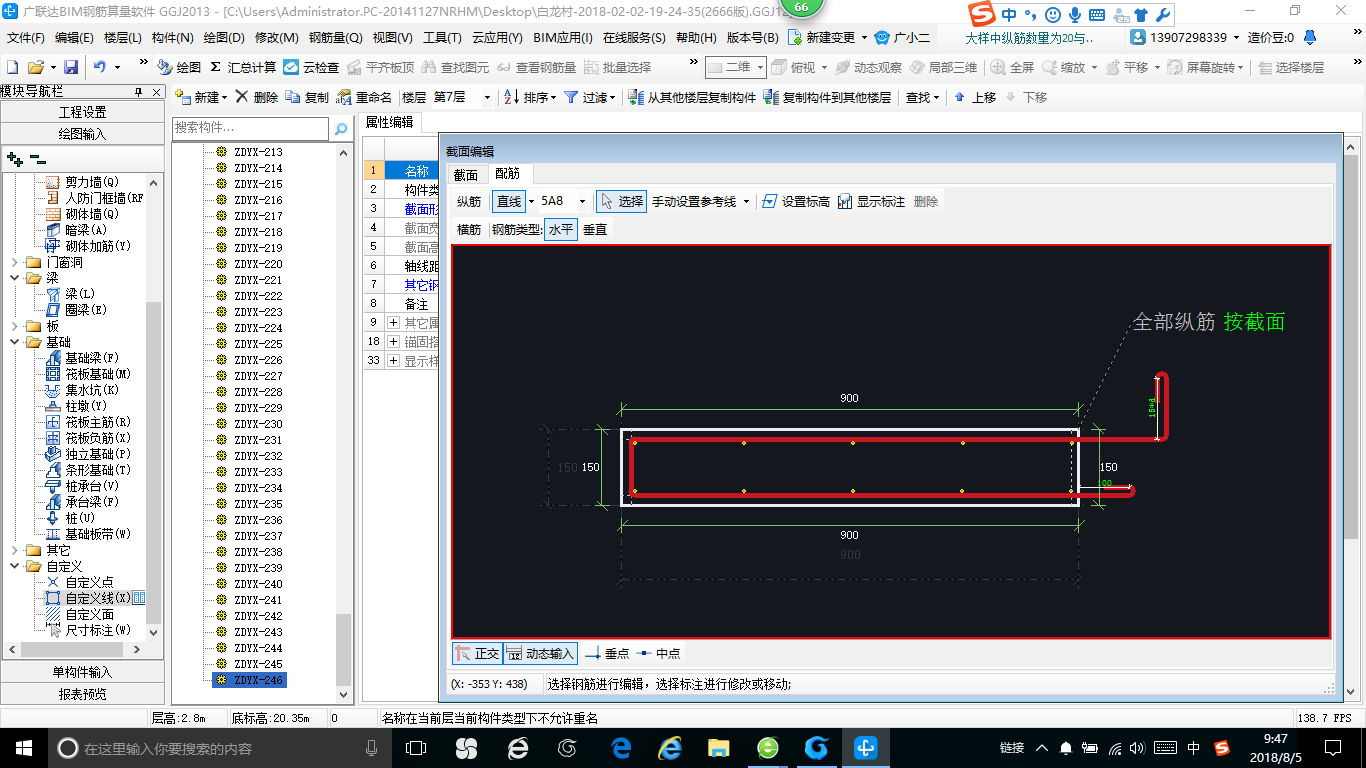Collapse the 基础 tree folder

click(x=16, y=342)
